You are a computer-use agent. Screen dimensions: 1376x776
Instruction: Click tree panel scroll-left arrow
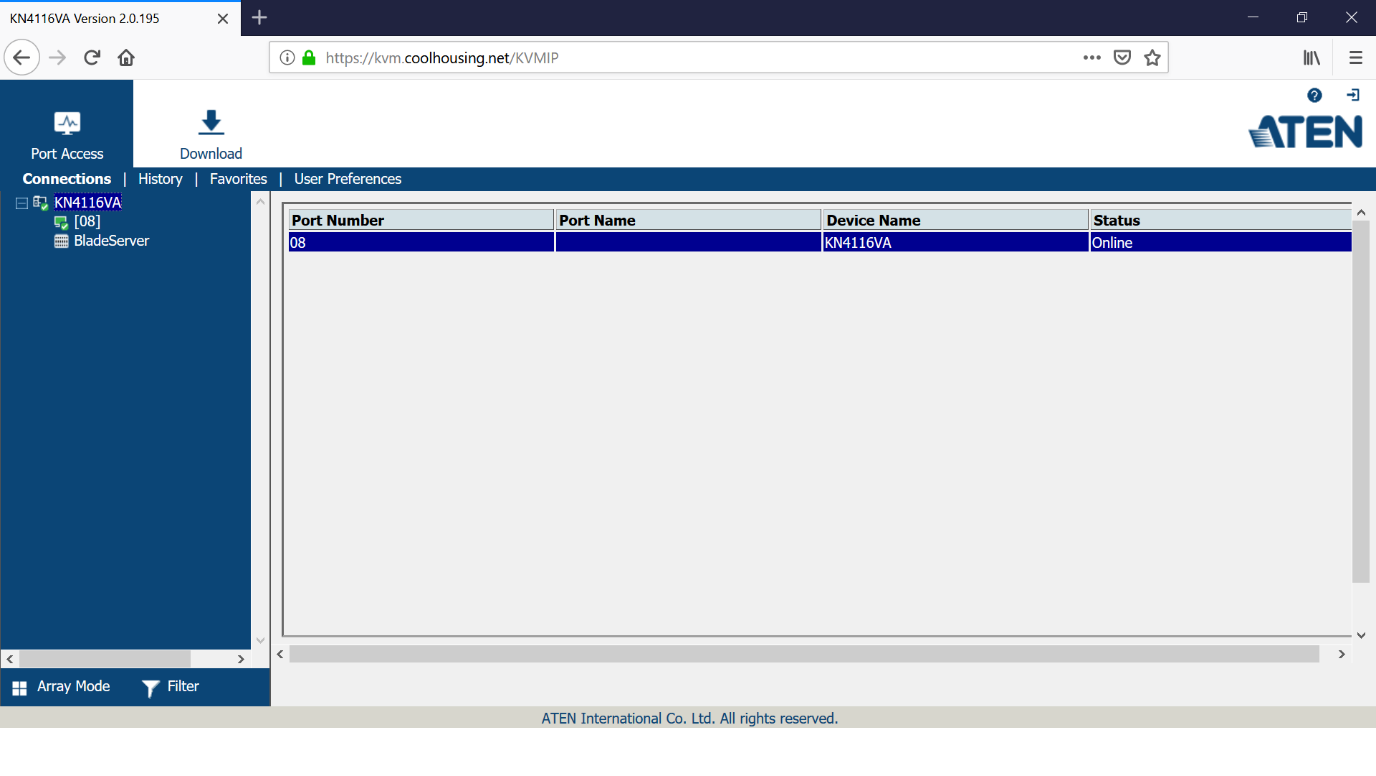pos(10,659)
